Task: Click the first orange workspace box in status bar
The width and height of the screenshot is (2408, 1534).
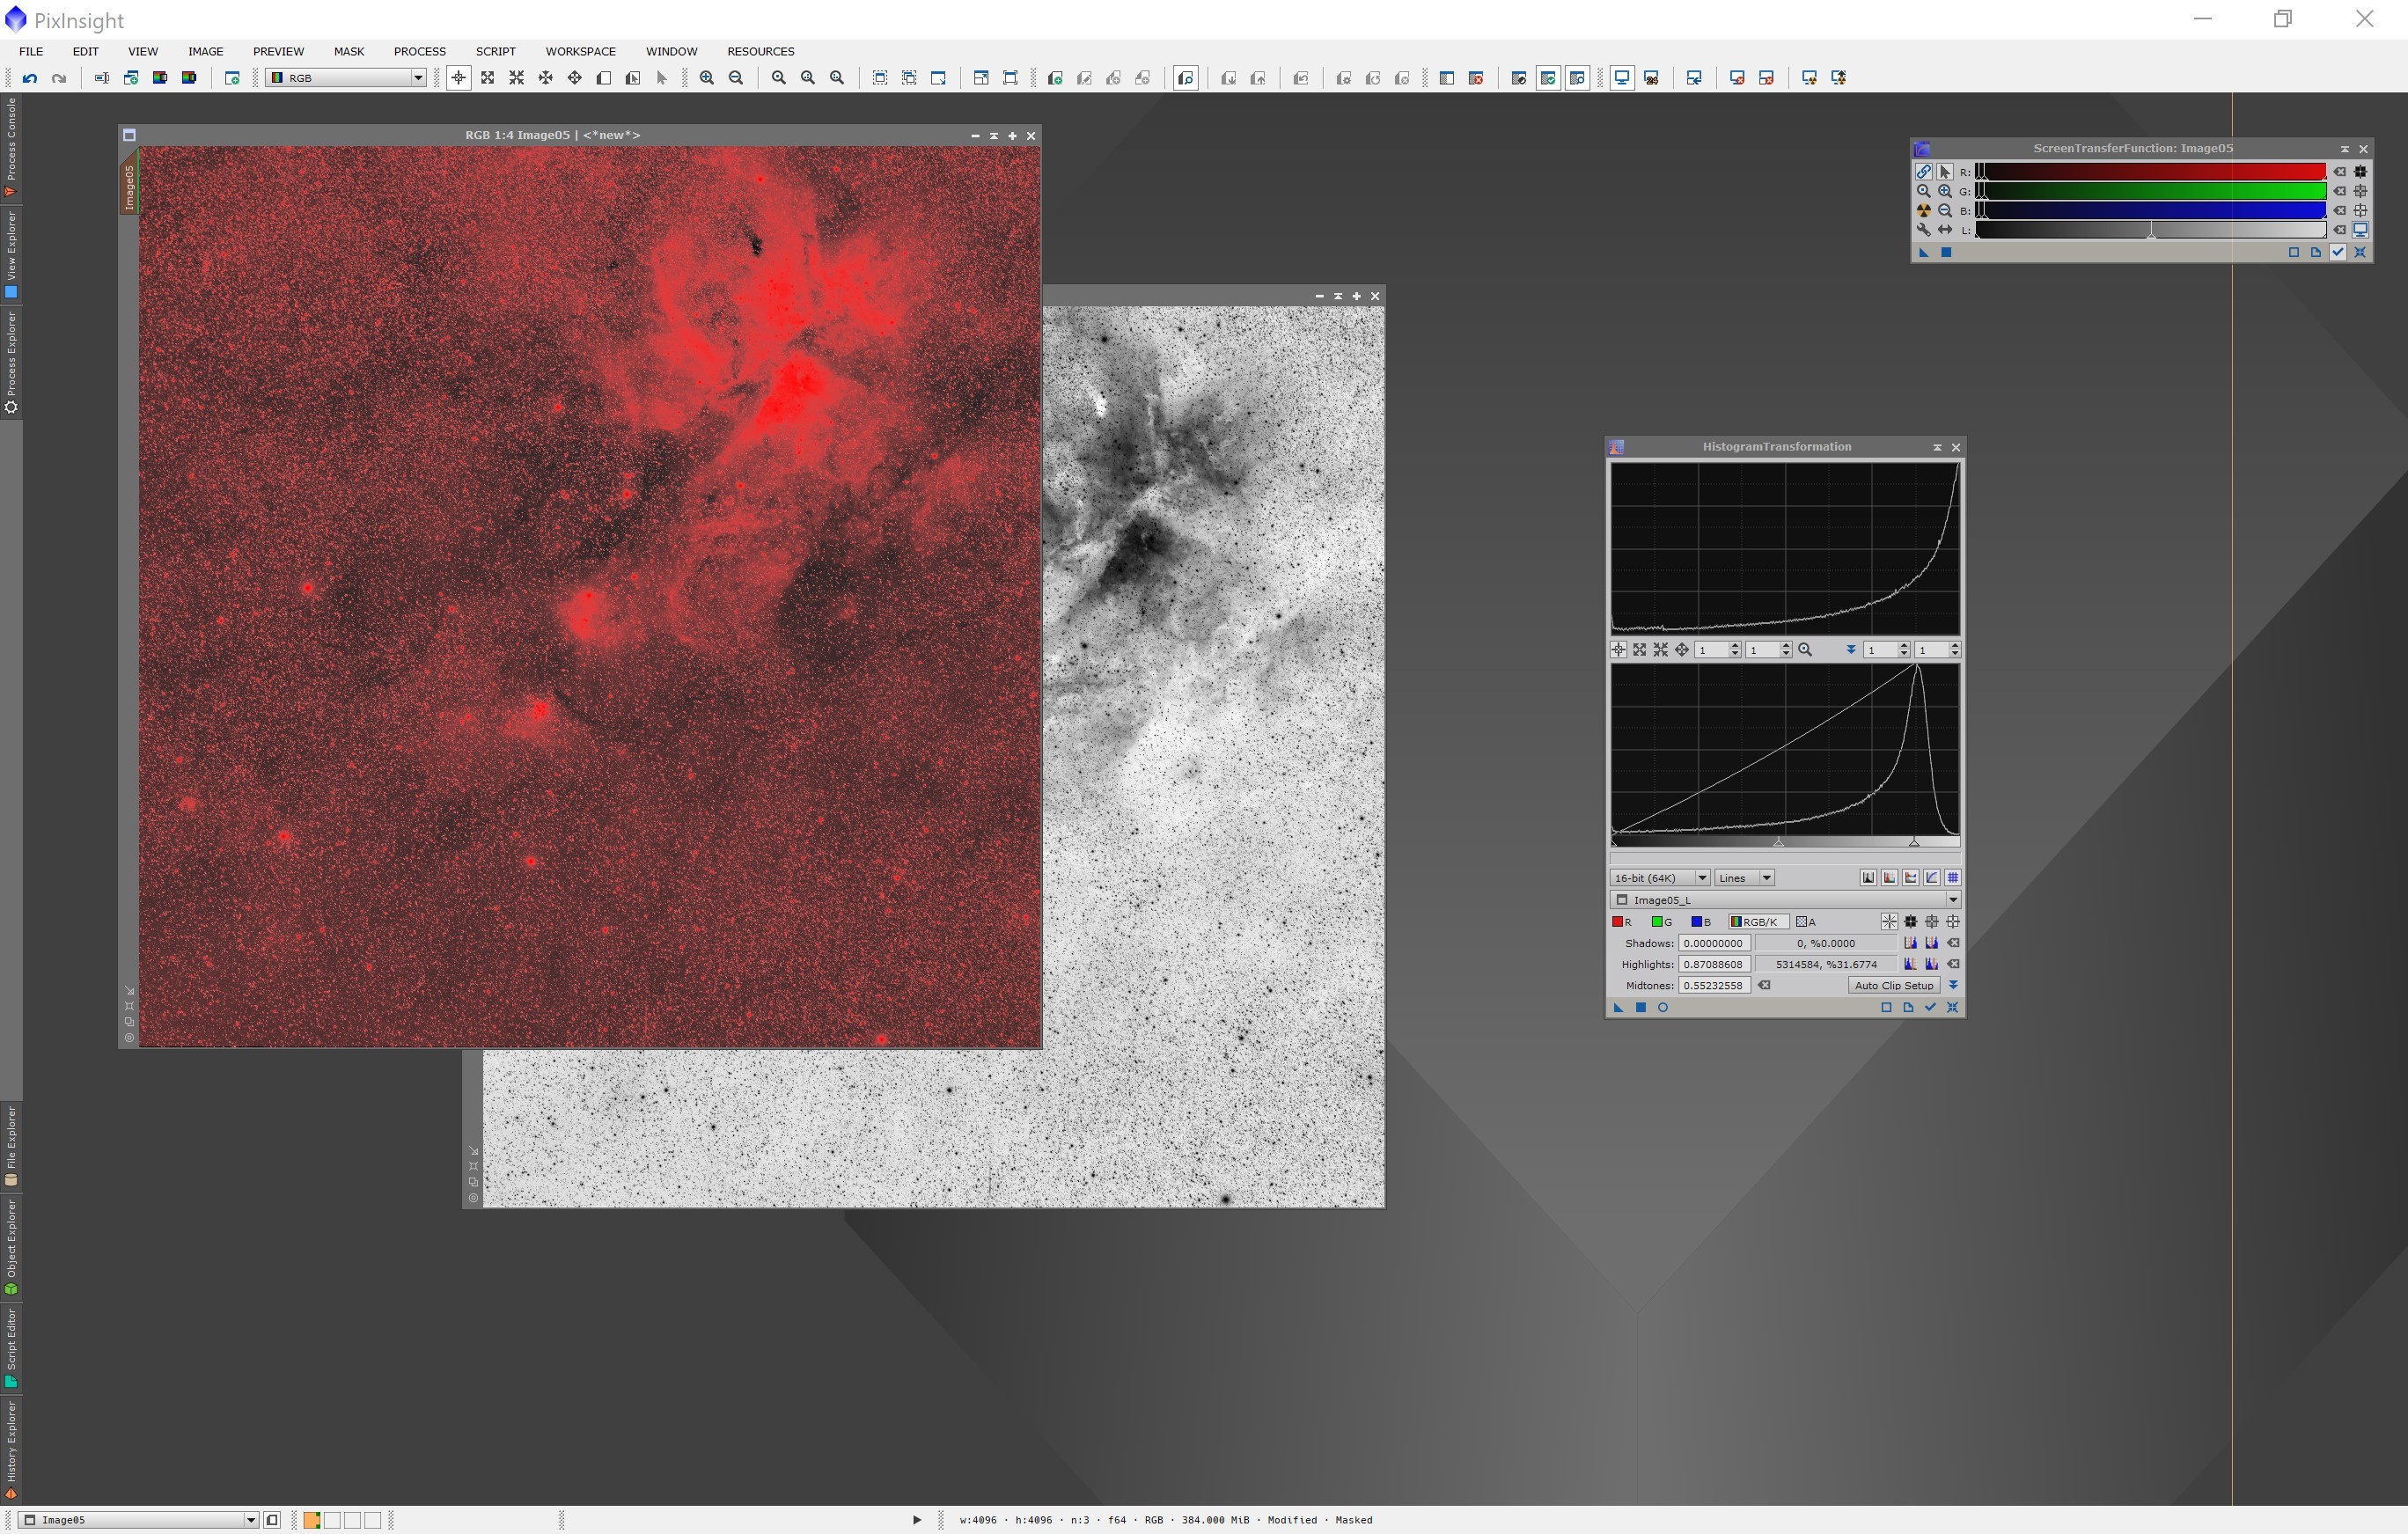Action: (312, 1520)
